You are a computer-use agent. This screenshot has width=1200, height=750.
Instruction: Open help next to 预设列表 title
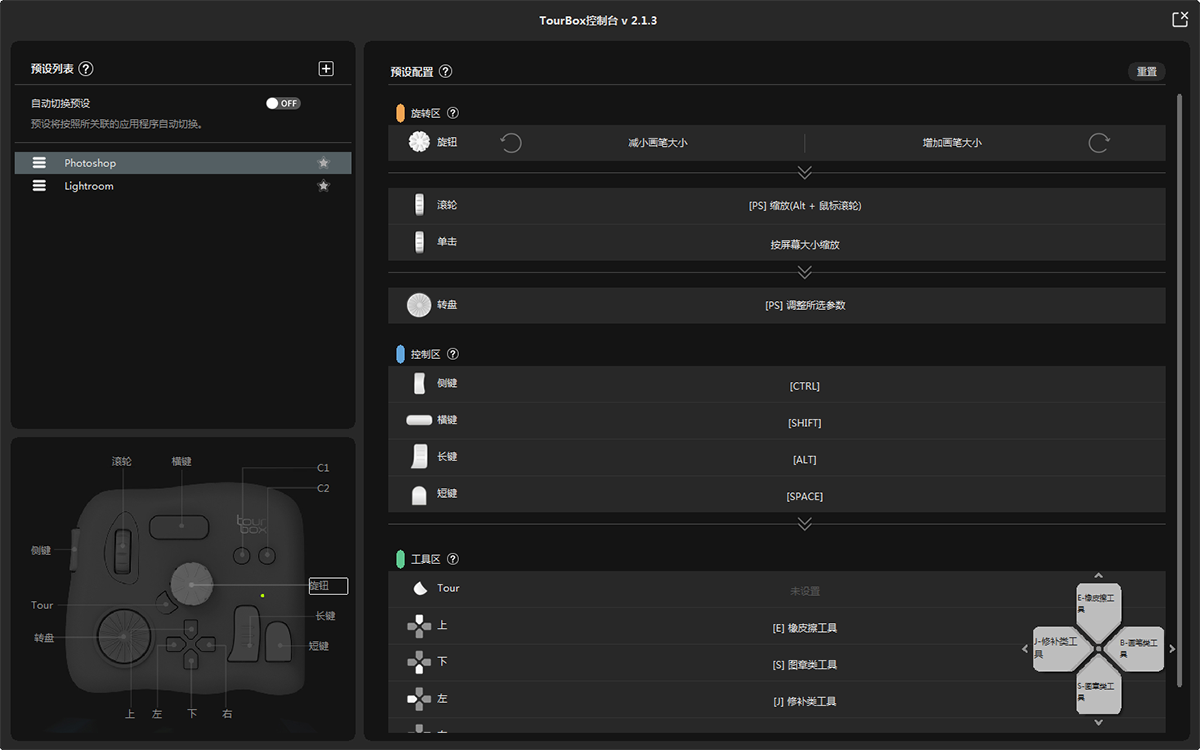[x=86, y=69]
